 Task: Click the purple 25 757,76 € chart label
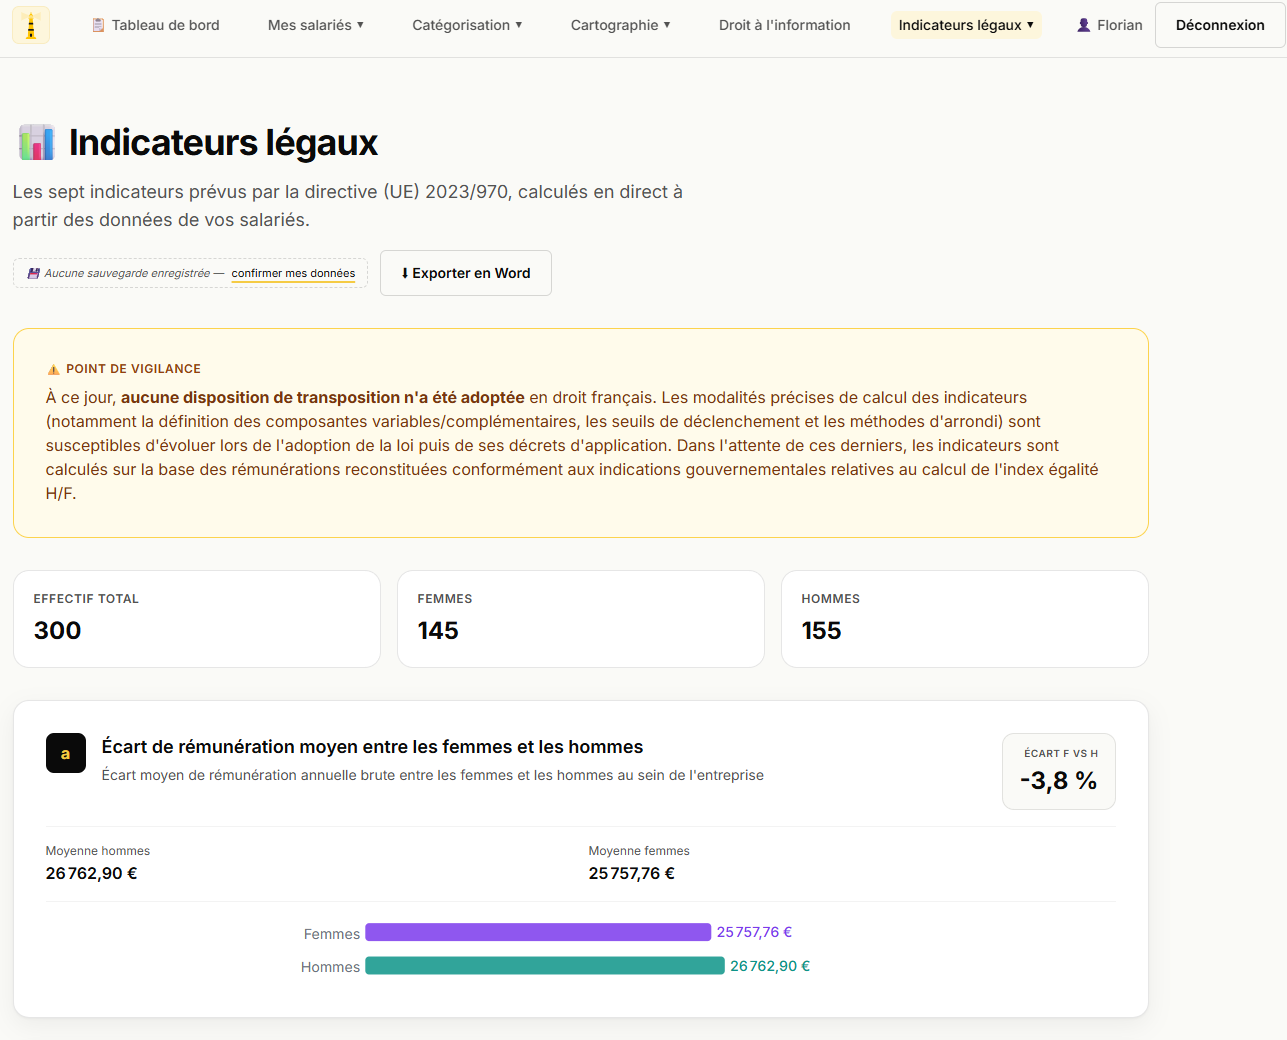[754, 932]
